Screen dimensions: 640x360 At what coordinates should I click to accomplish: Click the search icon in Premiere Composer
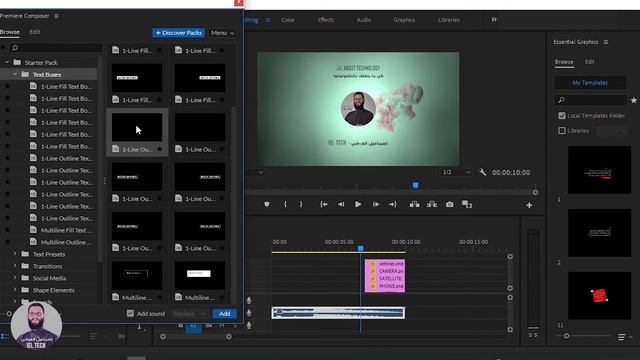(15, 48)
